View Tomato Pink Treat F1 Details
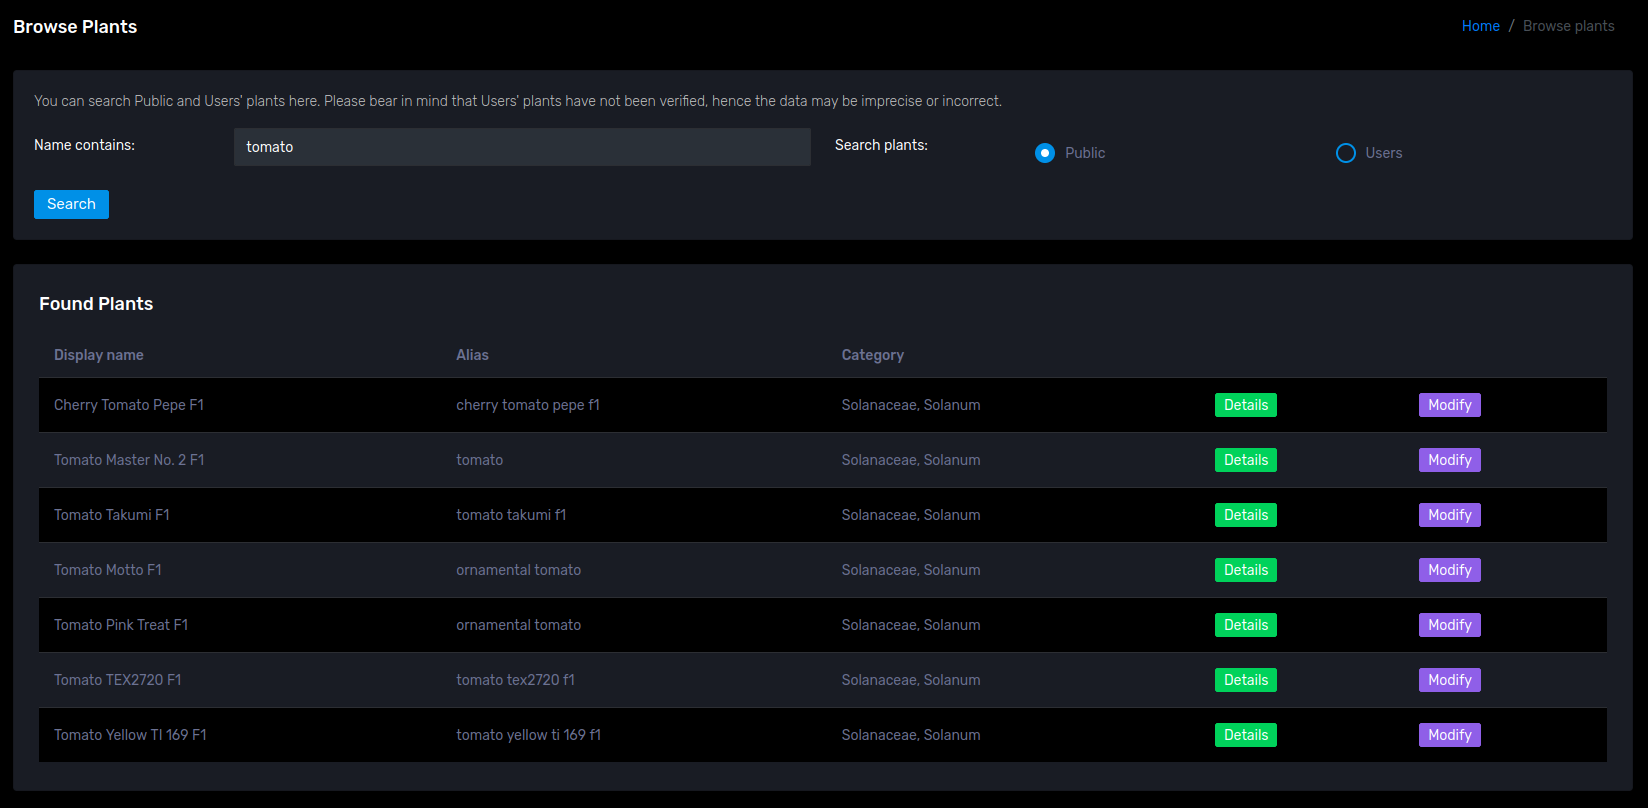The height and width of the screenshot is (808, 1648). 1245,625
